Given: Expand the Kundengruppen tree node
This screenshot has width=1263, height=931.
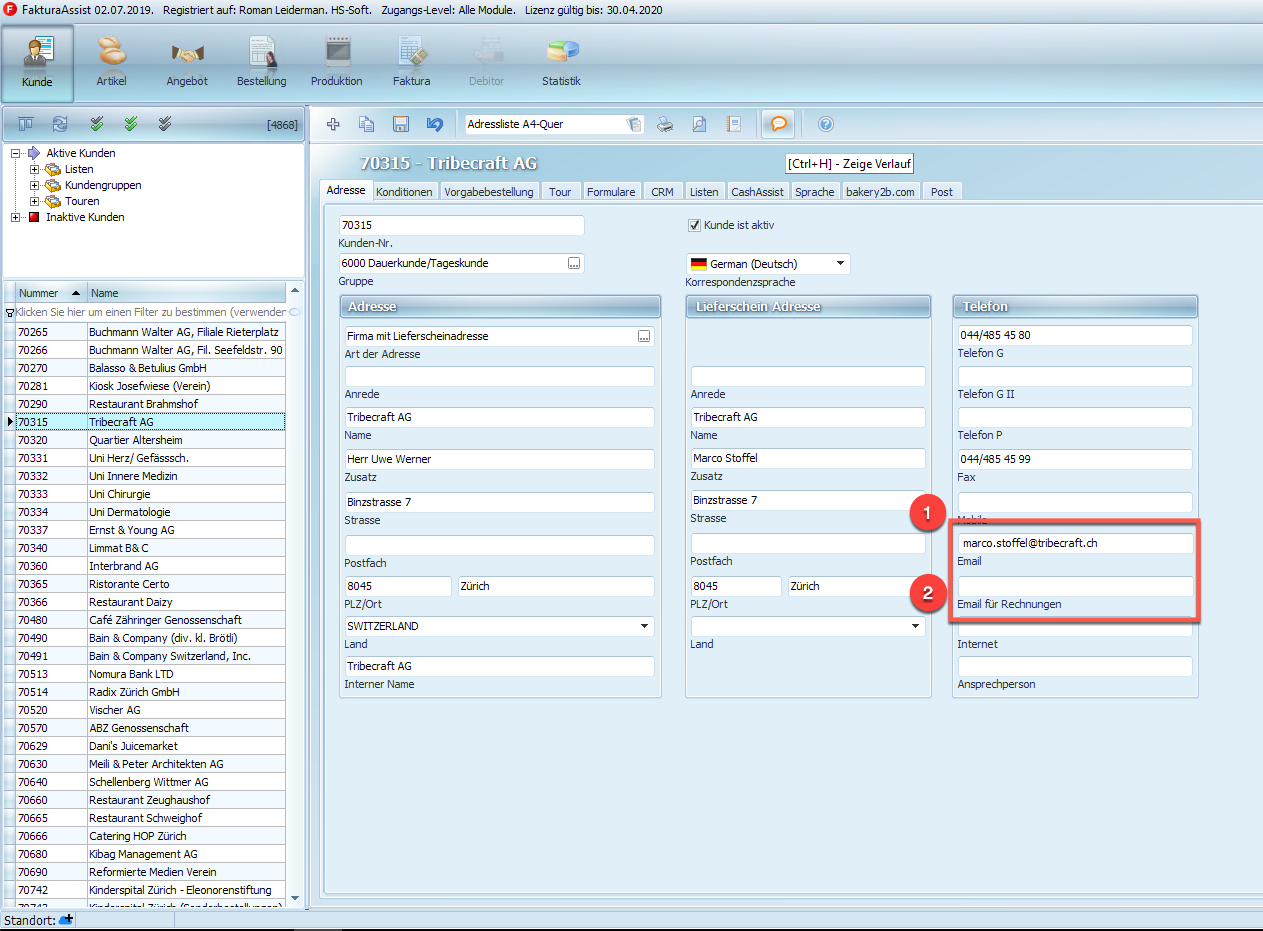Looking at the screenshot, I should coord(35,185).
